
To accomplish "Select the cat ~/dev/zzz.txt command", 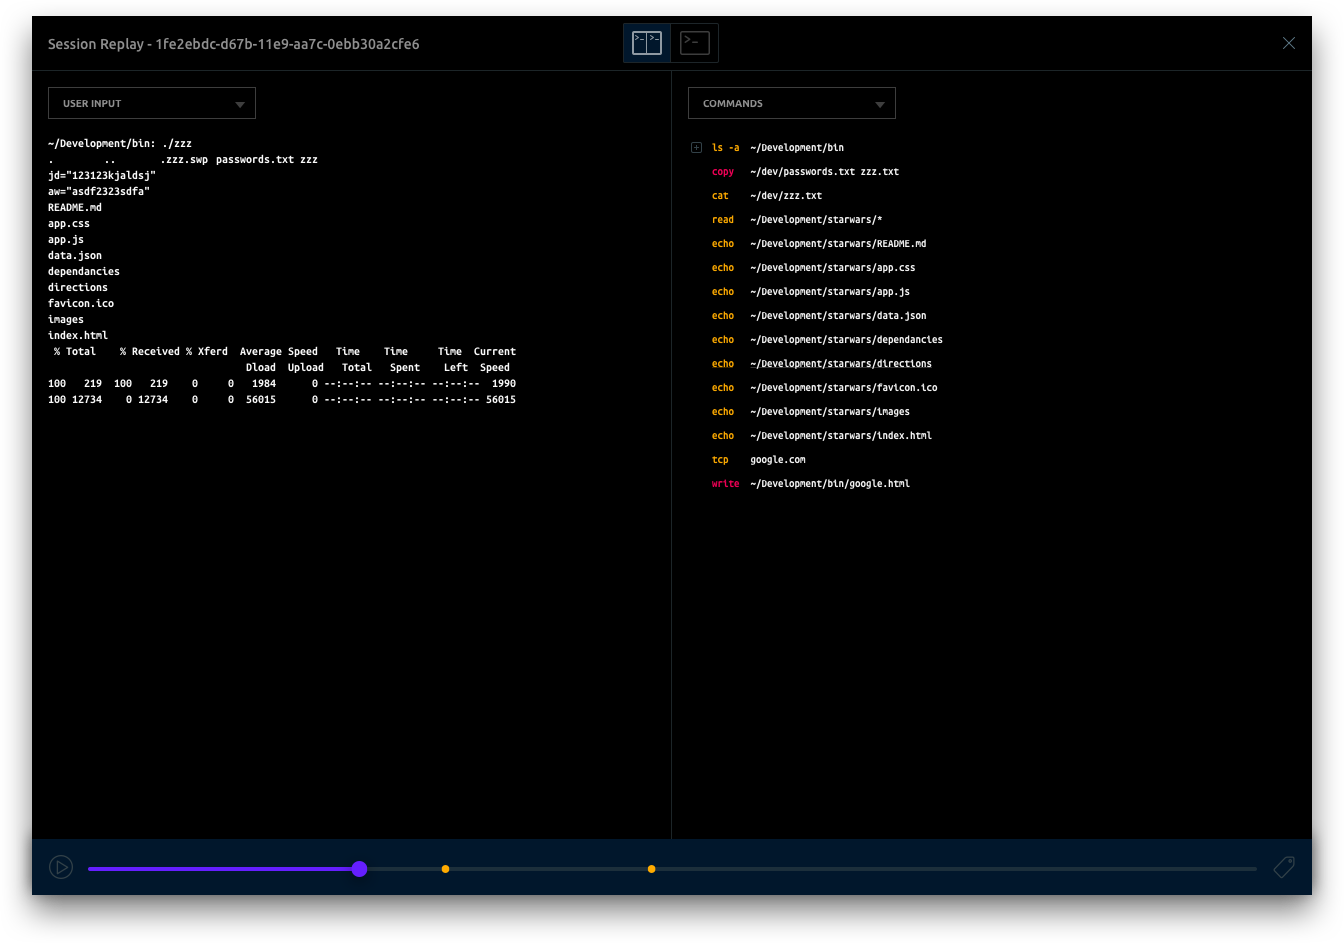I will 766,196.
